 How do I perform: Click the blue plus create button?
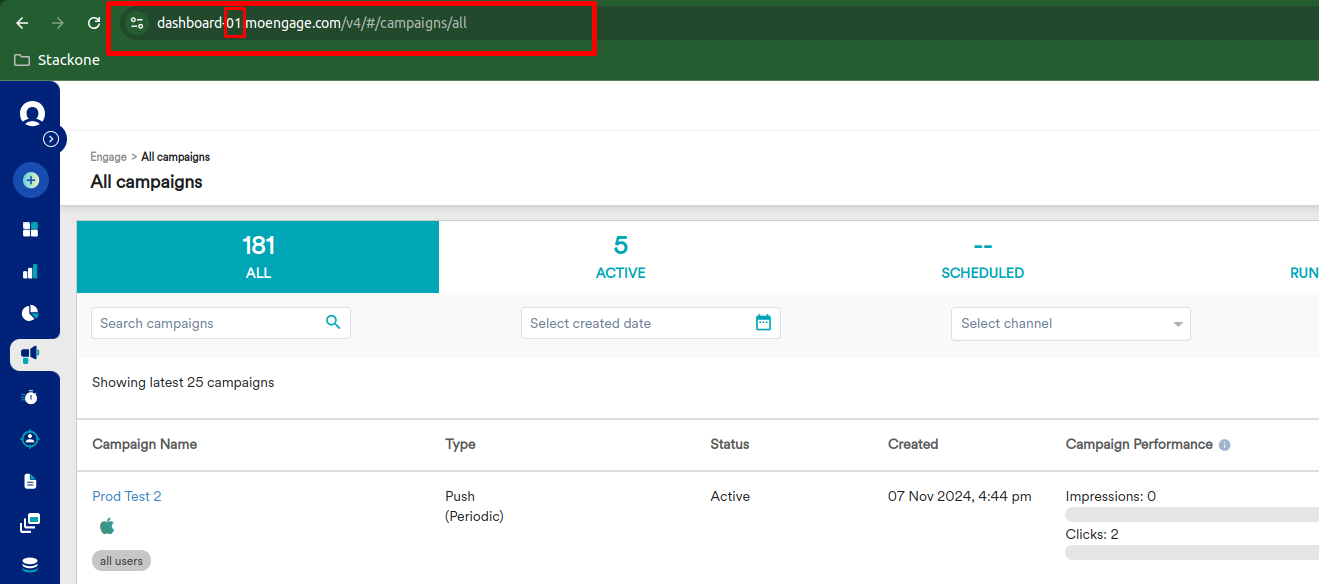coord(31,181)
